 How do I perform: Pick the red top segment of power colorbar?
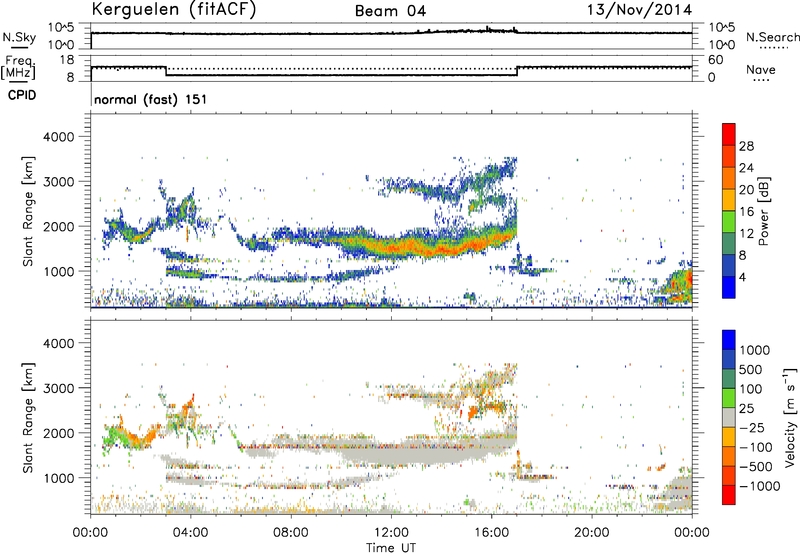(x=729, y=135)
